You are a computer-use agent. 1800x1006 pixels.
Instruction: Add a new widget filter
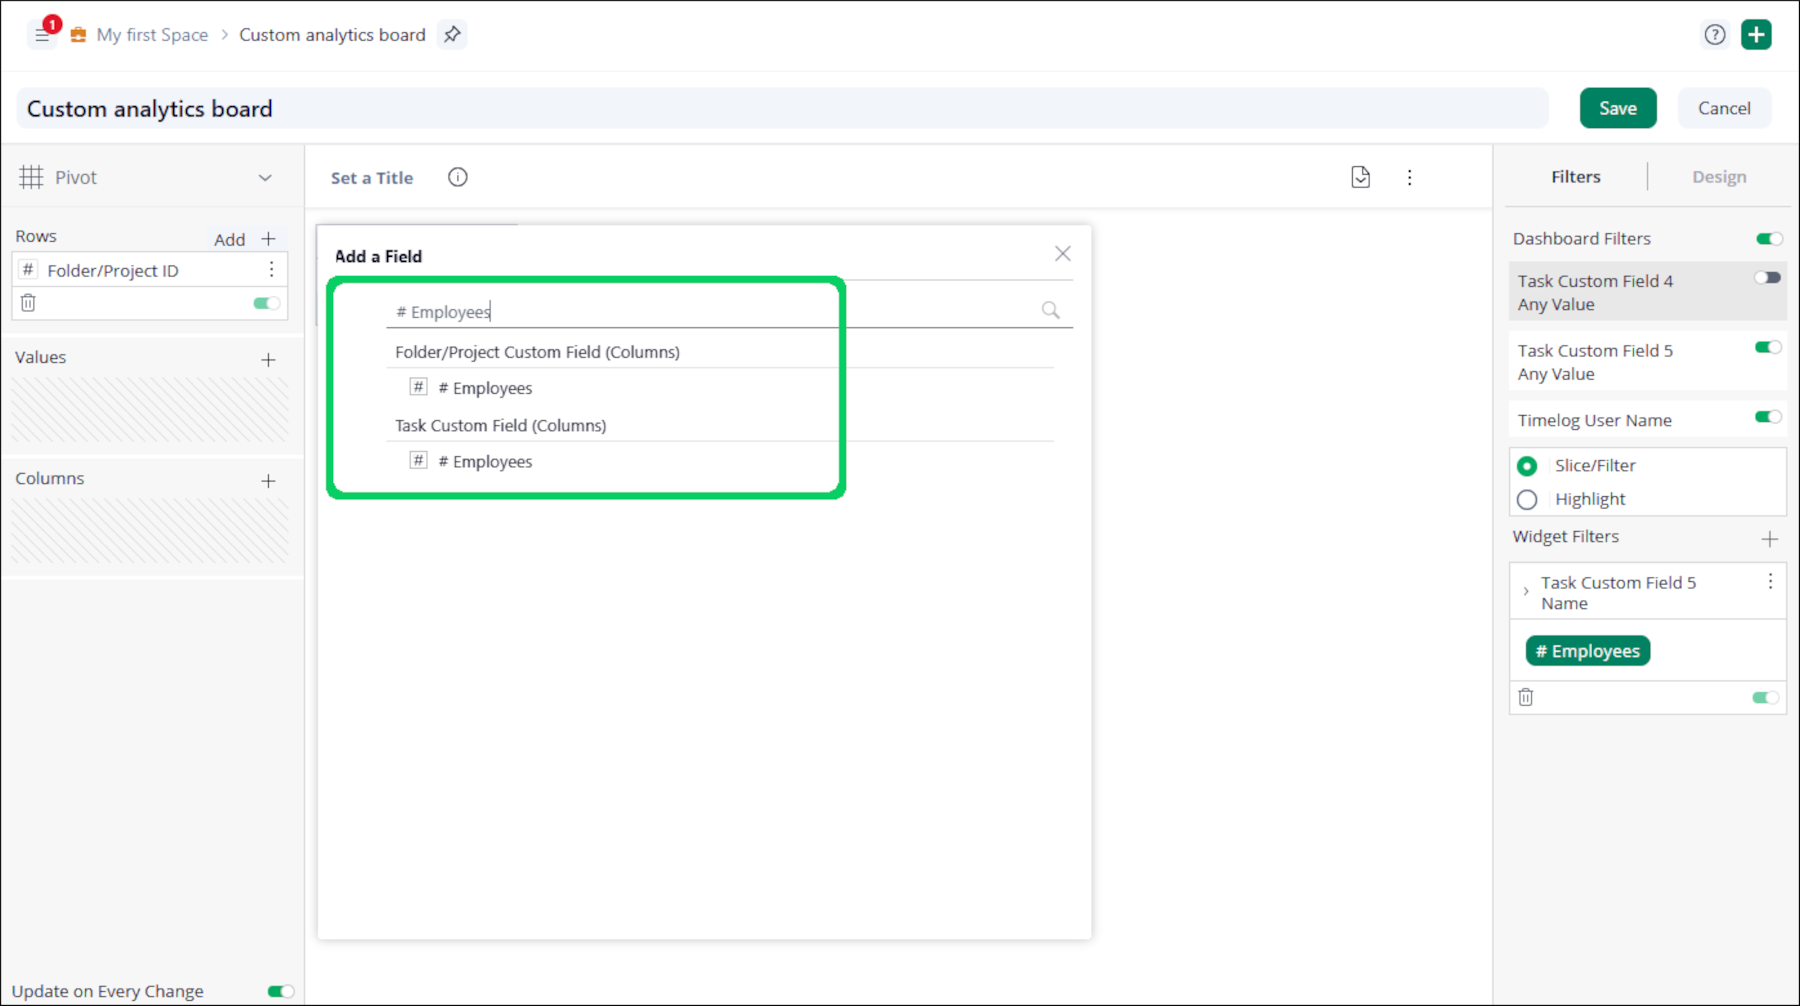click(1769, 539)
